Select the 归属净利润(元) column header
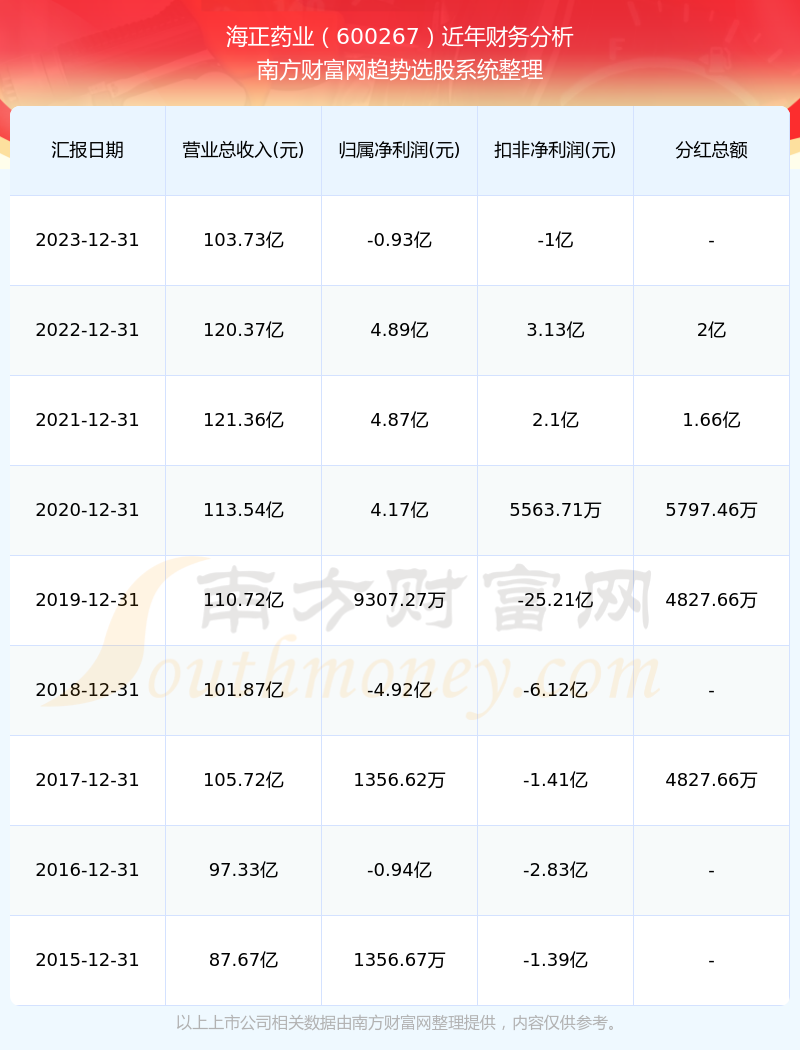Screen dimensions: 800x1050 tap(400, 150)
